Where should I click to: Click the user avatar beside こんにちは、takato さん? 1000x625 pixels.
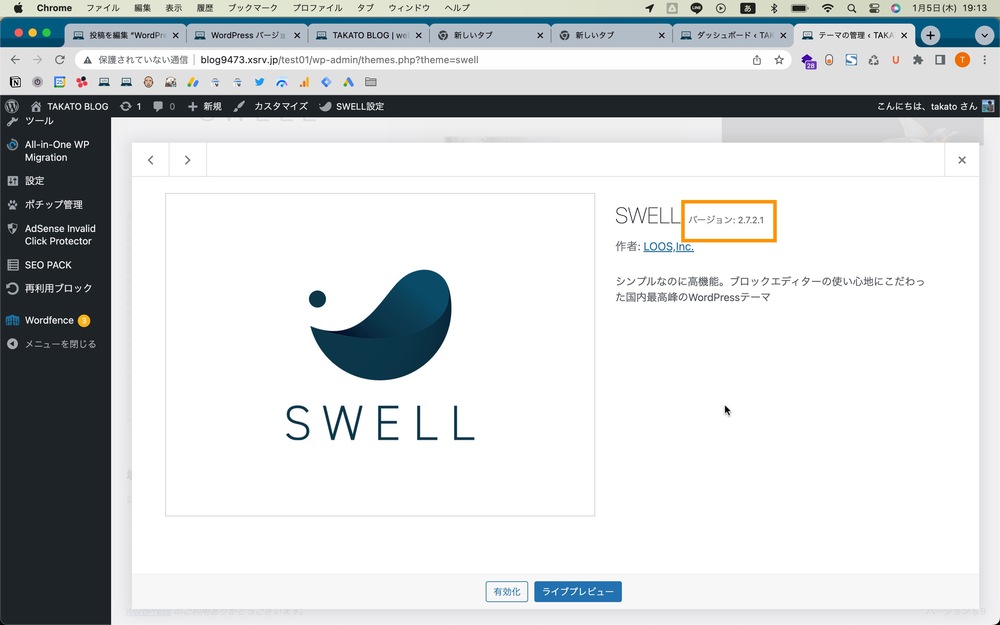point(988,107)
